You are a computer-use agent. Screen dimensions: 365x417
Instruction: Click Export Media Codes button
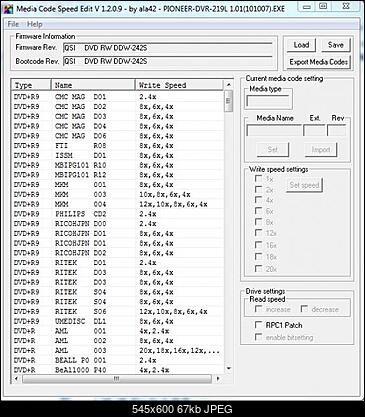(x=318, y=62)
